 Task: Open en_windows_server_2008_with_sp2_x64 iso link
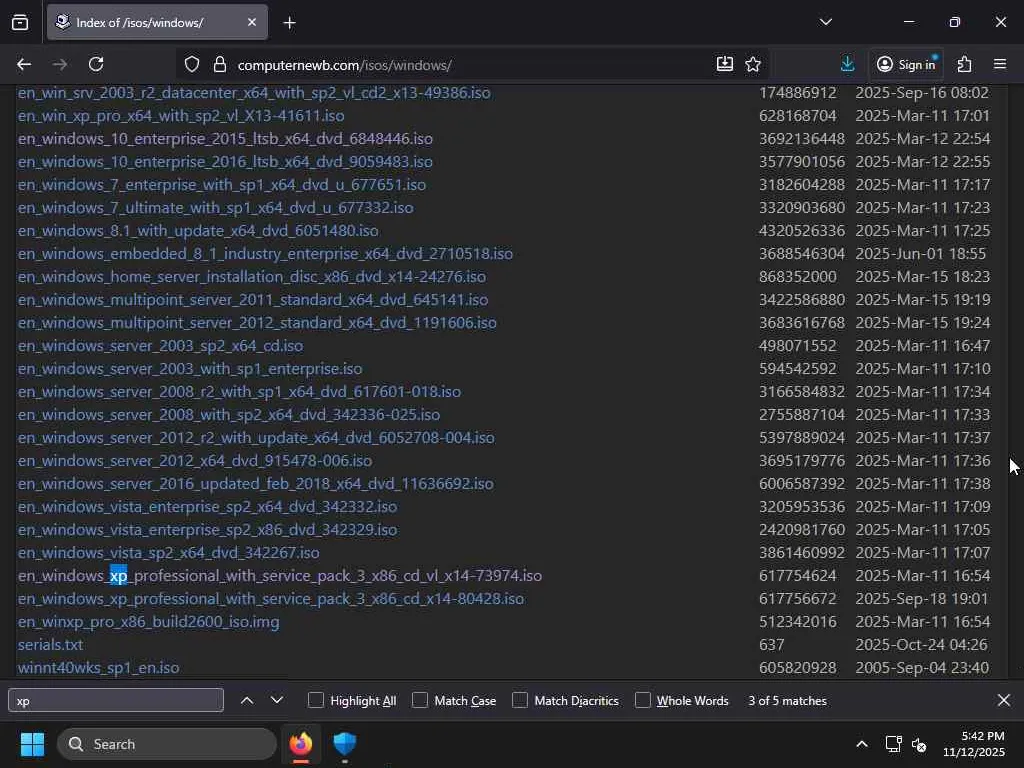click(229, 415)
